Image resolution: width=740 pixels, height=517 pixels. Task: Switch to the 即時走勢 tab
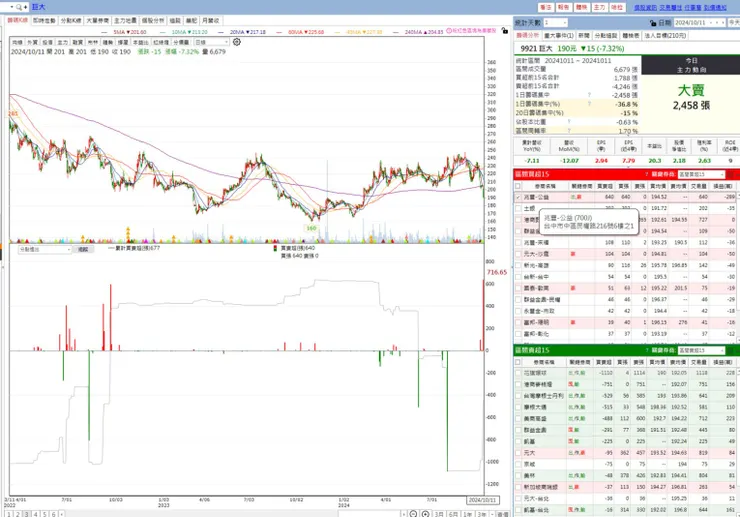pos(44,21)
